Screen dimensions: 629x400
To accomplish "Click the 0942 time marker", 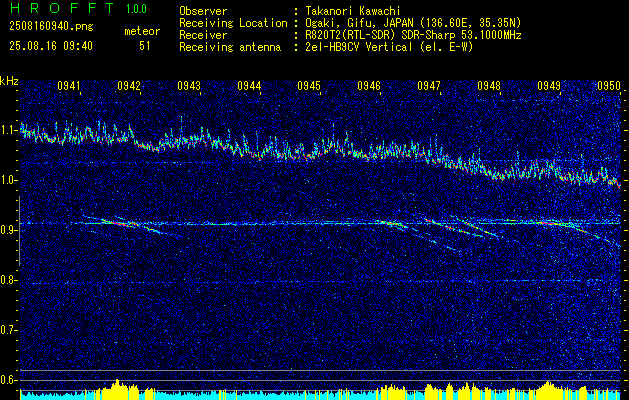I will coord(129,85).
